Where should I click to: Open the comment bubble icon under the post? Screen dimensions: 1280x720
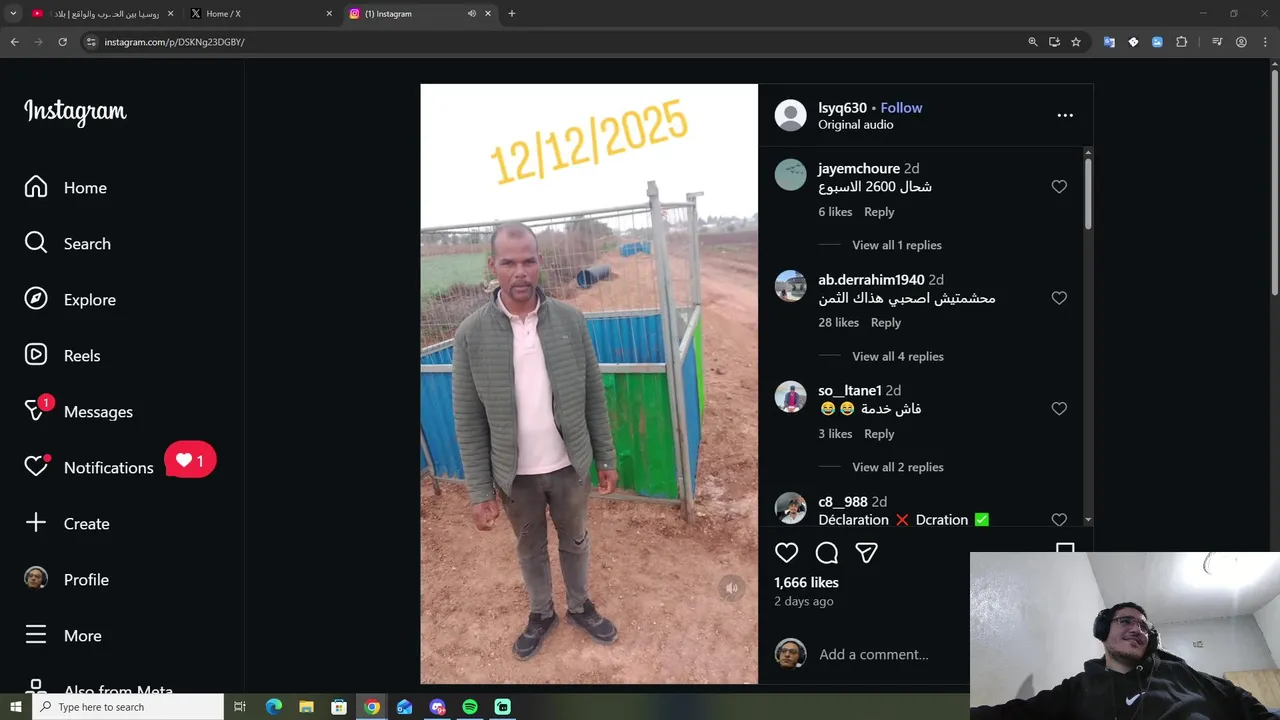click(x=827, y=553)
